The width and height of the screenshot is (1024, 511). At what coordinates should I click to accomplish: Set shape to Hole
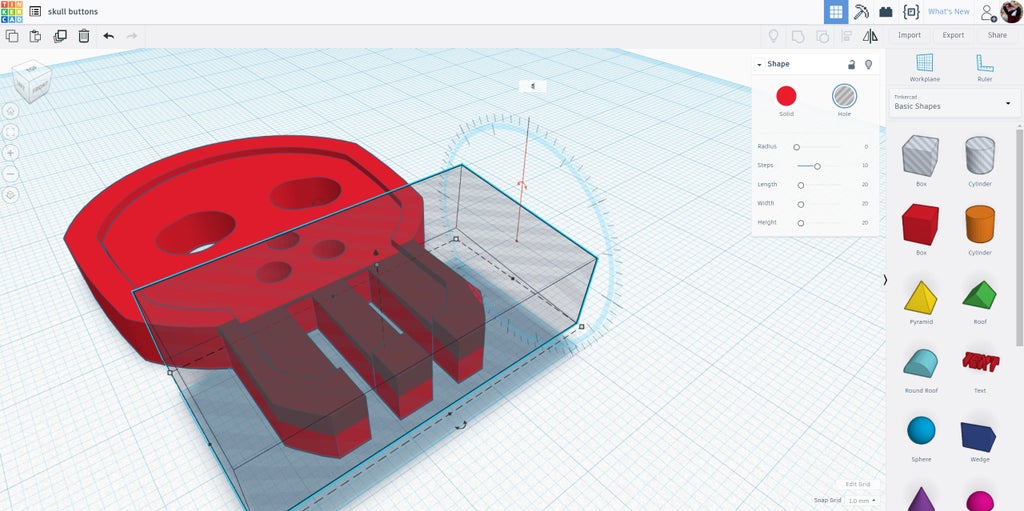pos(844,96)
